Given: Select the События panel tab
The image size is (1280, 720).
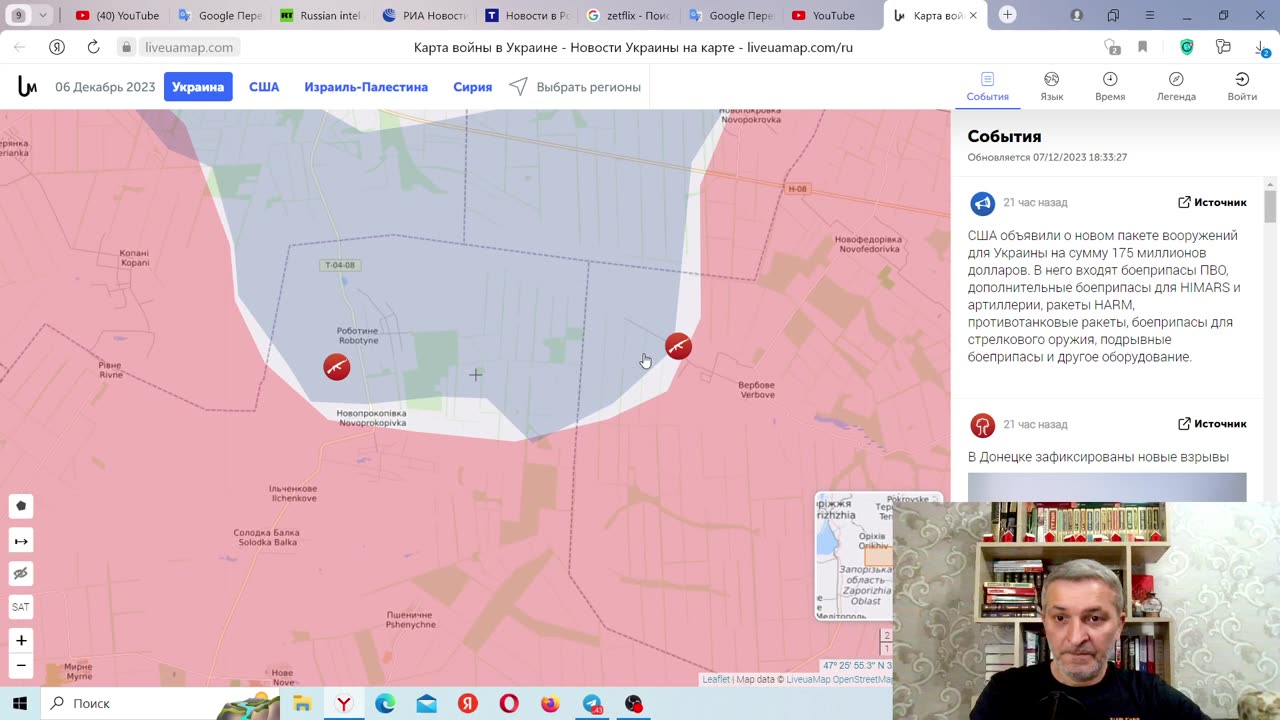Looking at the screenshot, I should point(987,87).
